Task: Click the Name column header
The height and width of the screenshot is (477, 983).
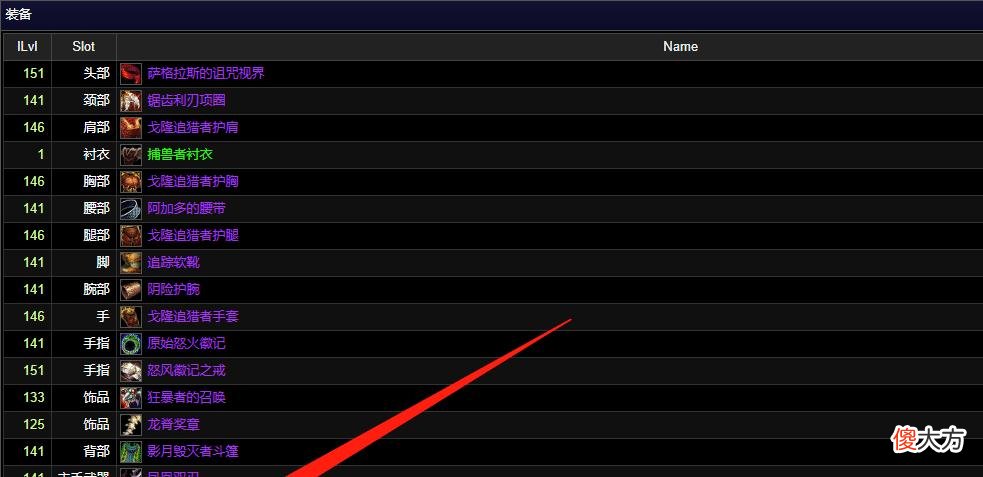Action: (680, 46)
